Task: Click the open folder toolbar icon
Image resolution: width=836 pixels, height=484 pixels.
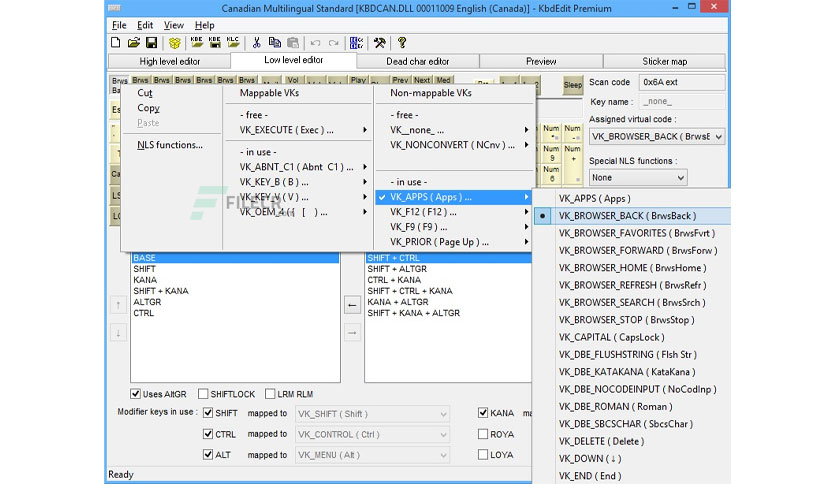Action: point(134,43)
